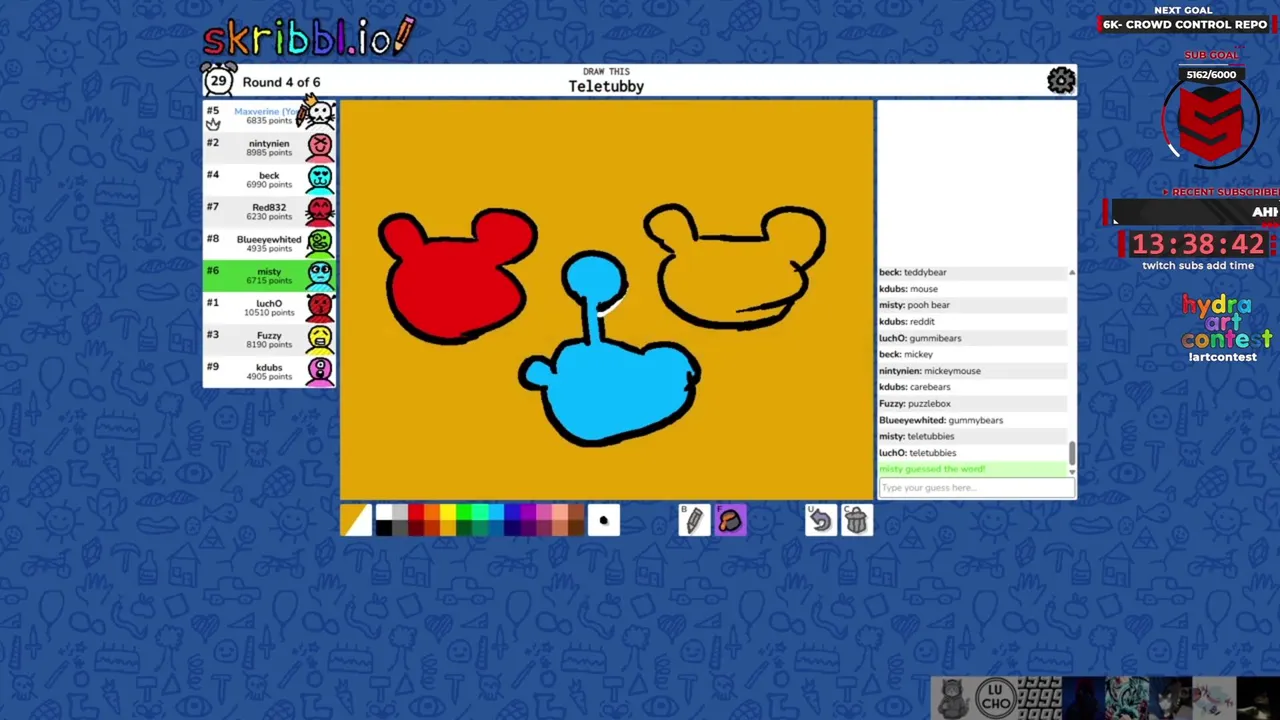Viewport: 1280px width, 720px height.
Task: Click misty's blue avatar
Action: pyautogui.click(x=320, y=275)
